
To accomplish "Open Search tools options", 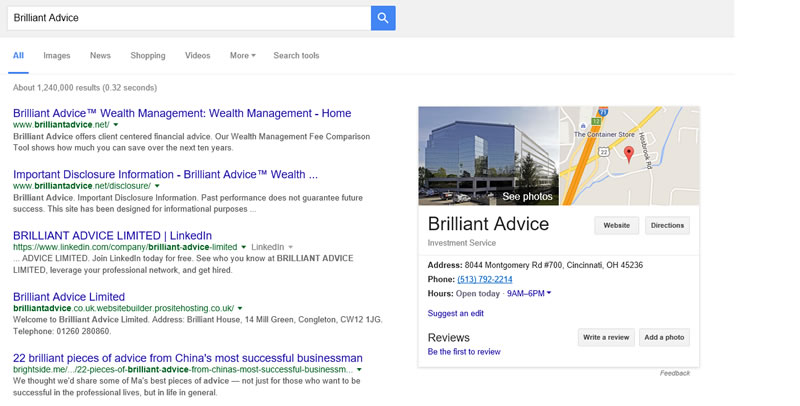I will 296,56.
